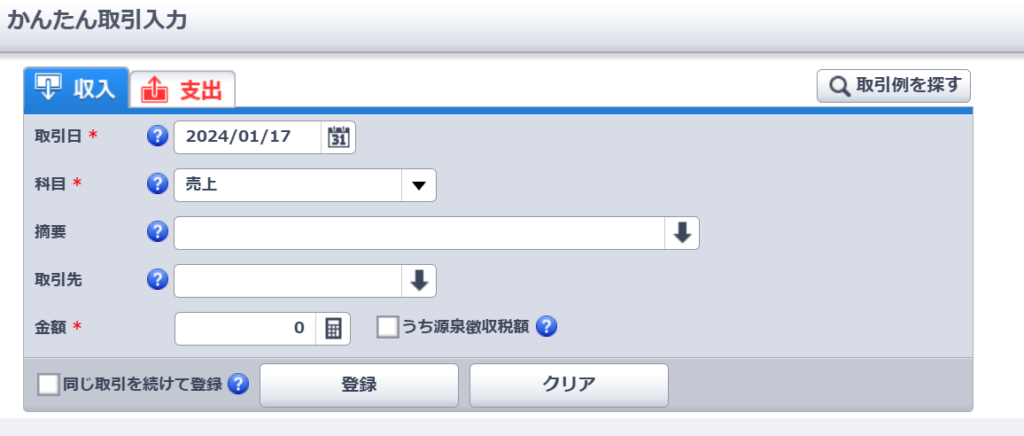Click the 金額 amount input field
The image size is (1024, 436).
pos(245,328)
